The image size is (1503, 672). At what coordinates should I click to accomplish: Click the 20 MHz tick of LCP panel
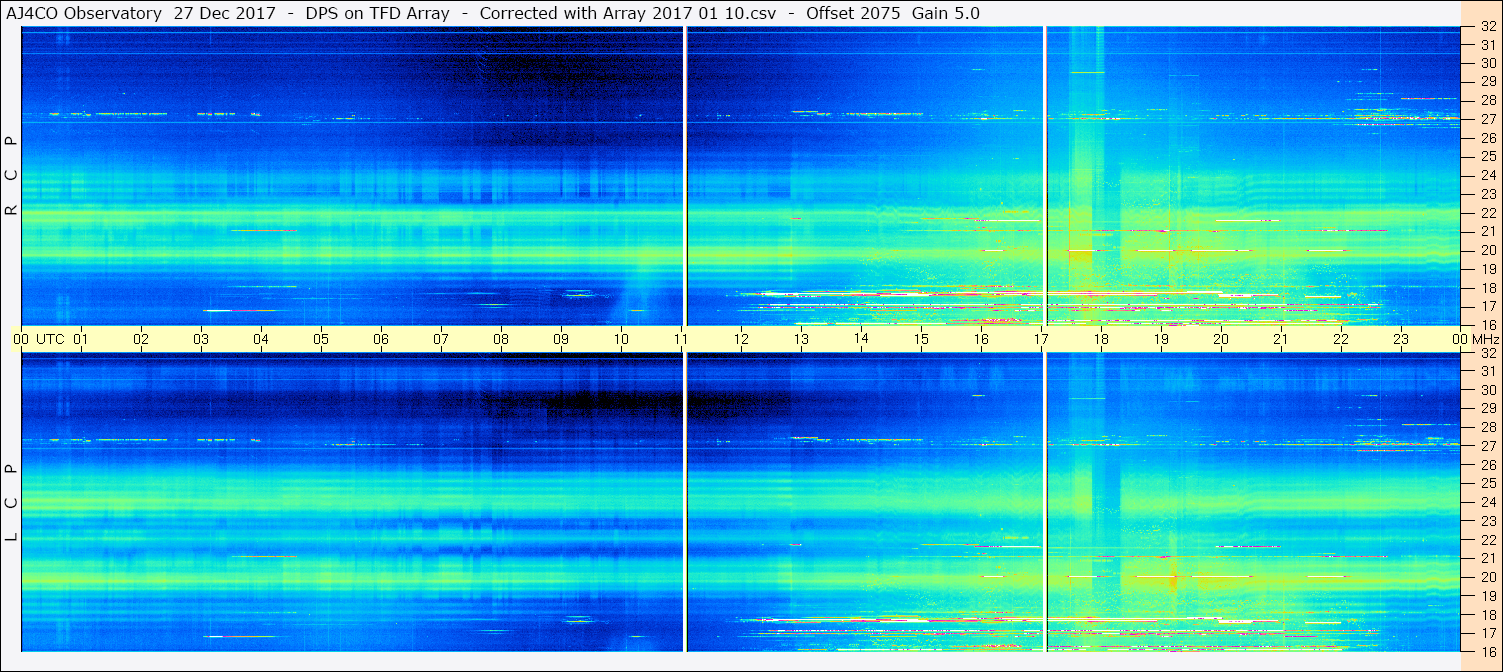pos(1488,577)
